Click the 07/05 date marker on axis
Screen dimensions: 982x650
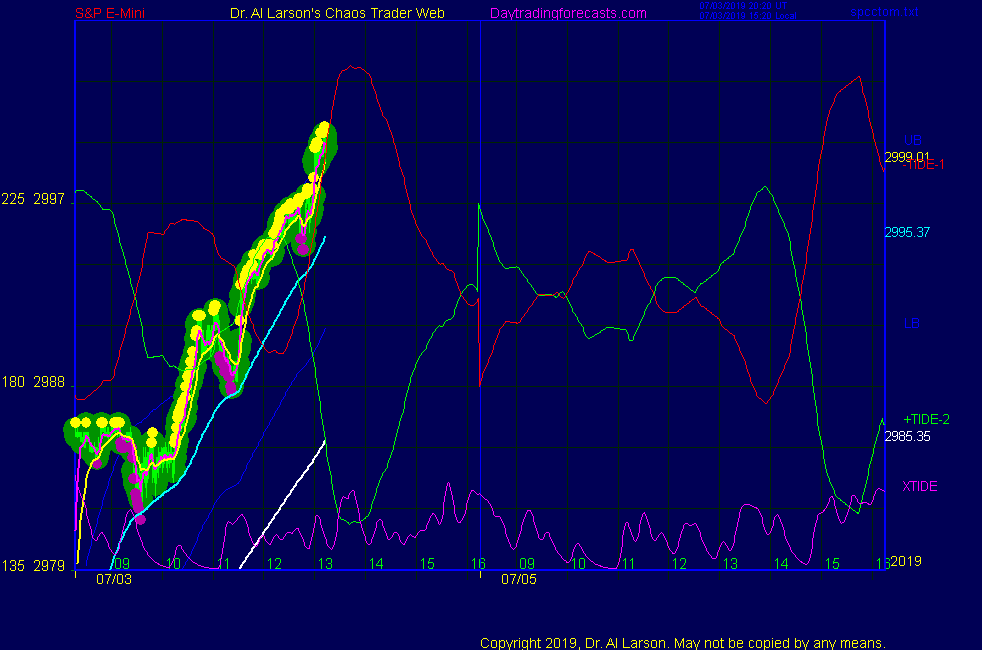pos(518,579)
